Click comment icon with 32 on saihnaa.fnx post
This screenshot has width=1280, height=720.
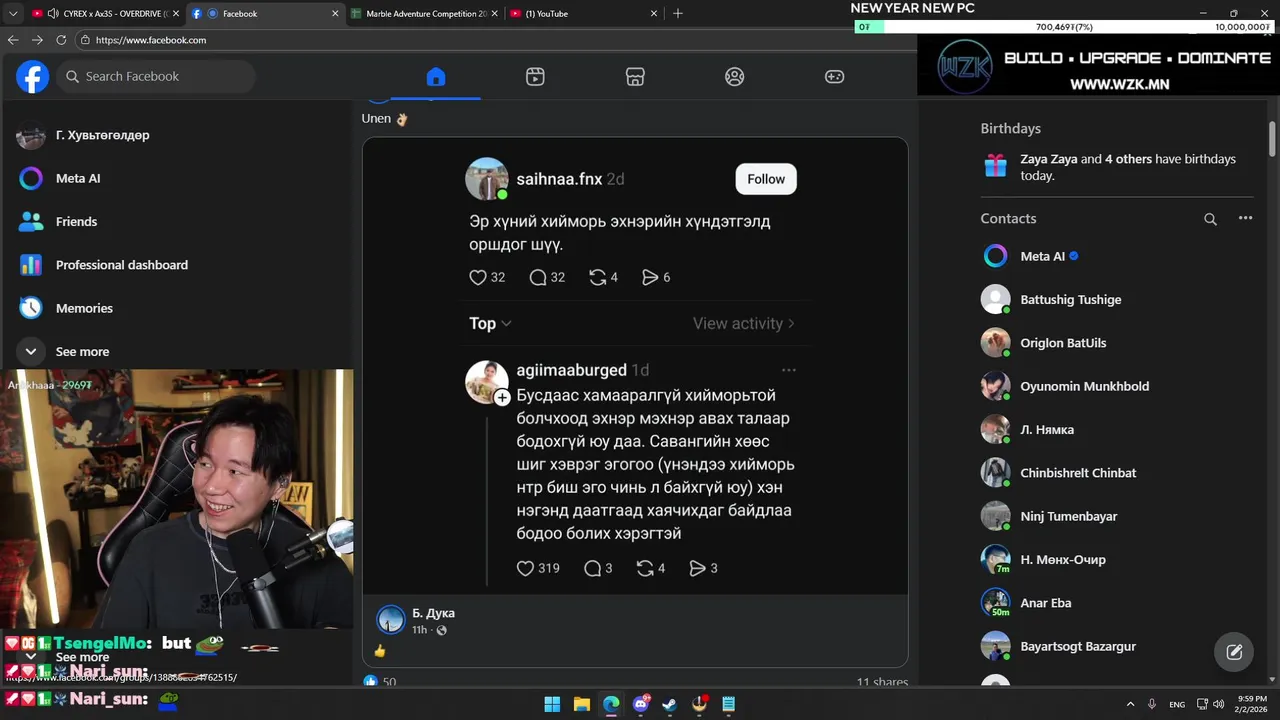(x=538, y=277)
